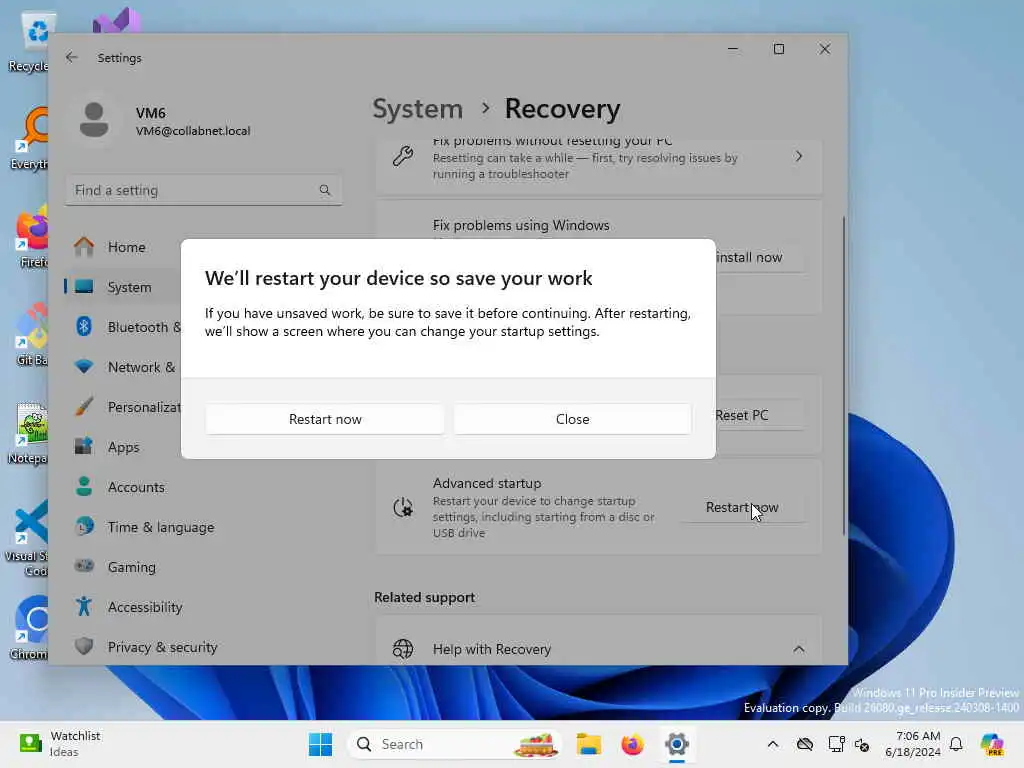
Task: Click the Accounts icon in sidebar
Action: [x=84, y=487]
